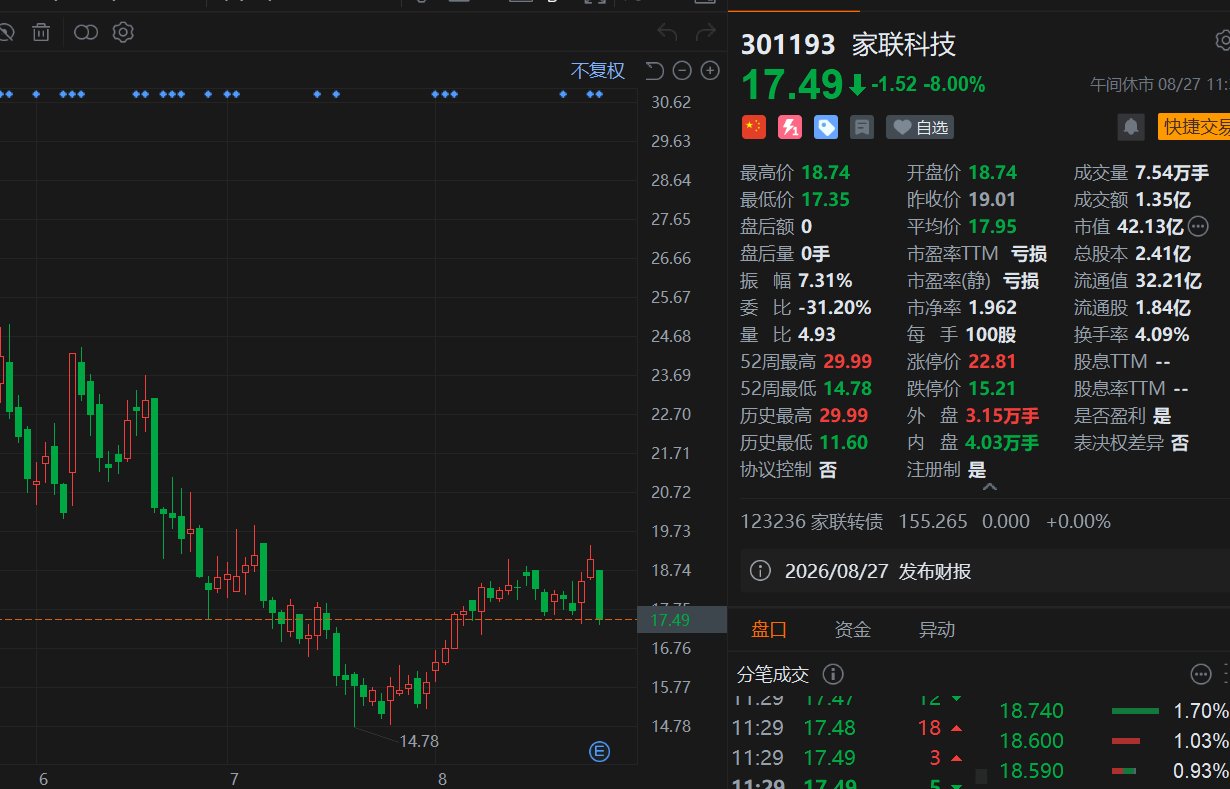Zoom out the chart with minus icon

[x=682, y=70]
